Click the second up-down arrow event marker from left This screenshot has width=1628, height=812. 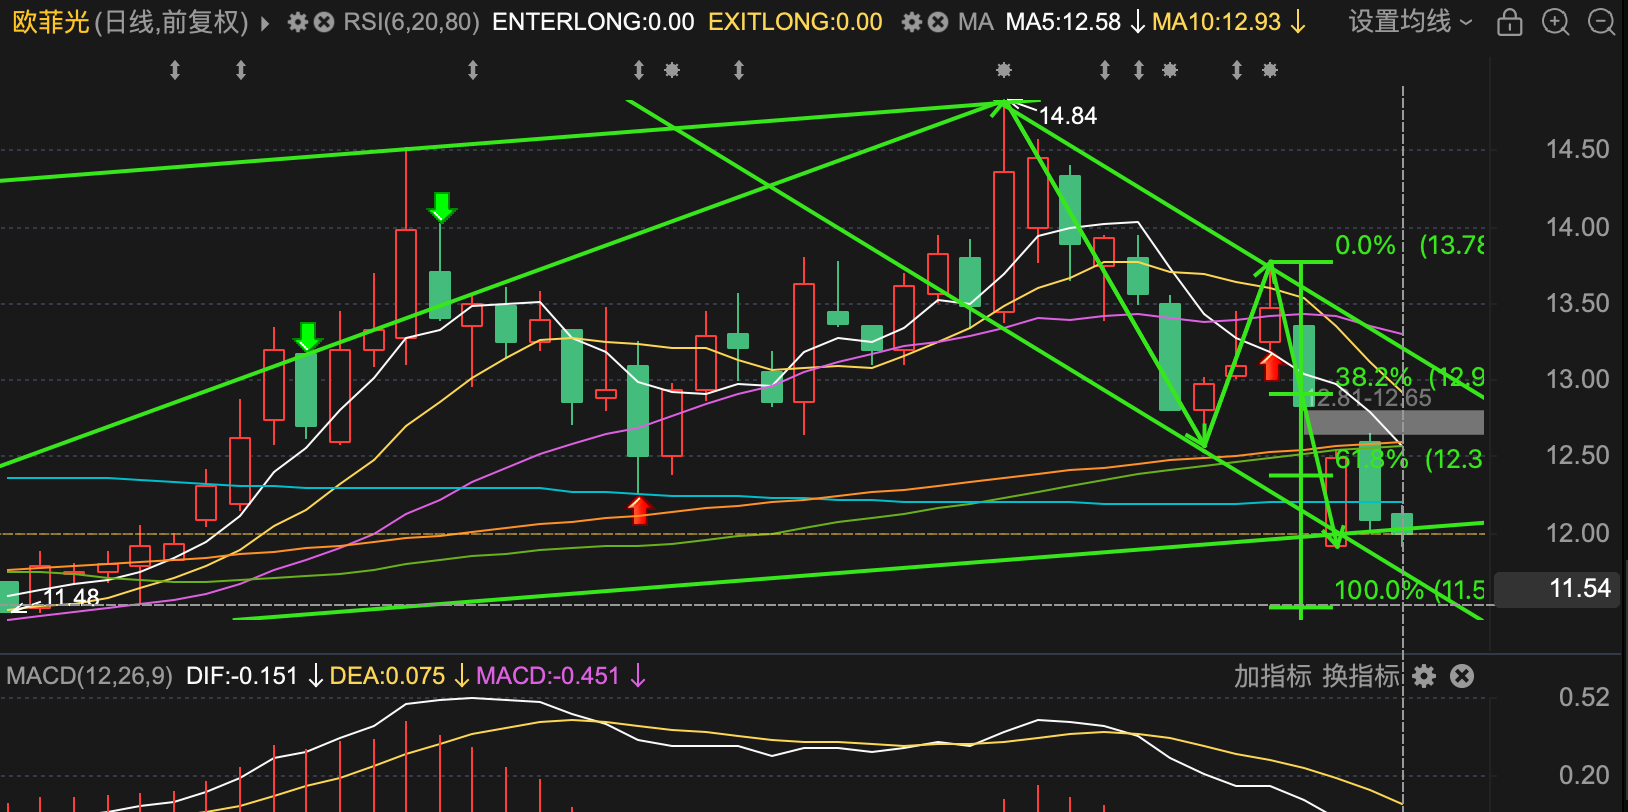point(241,70)
